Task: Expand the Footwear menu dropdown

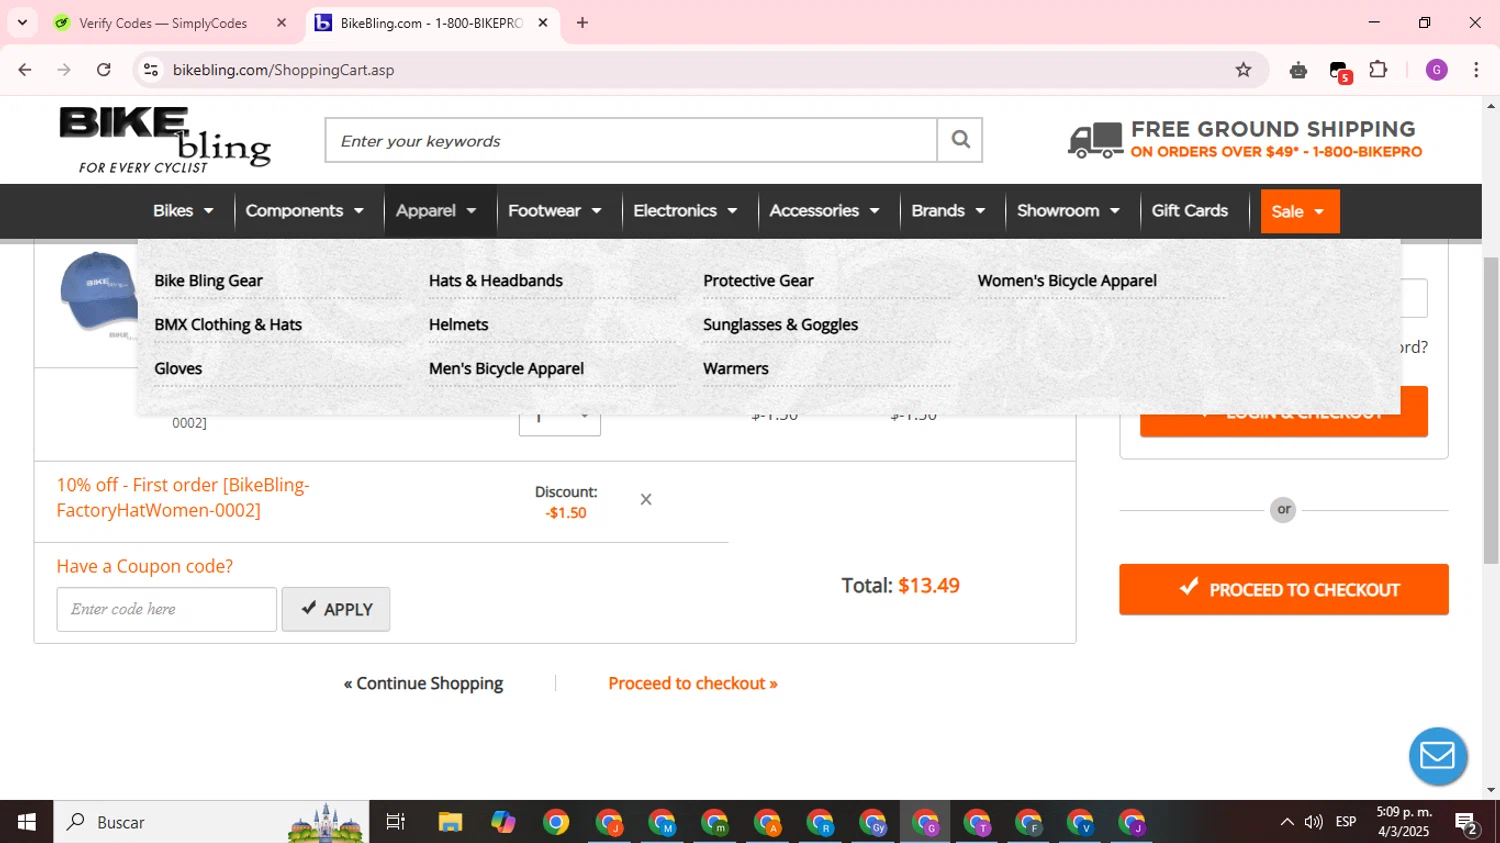Action: coord(554,211)
